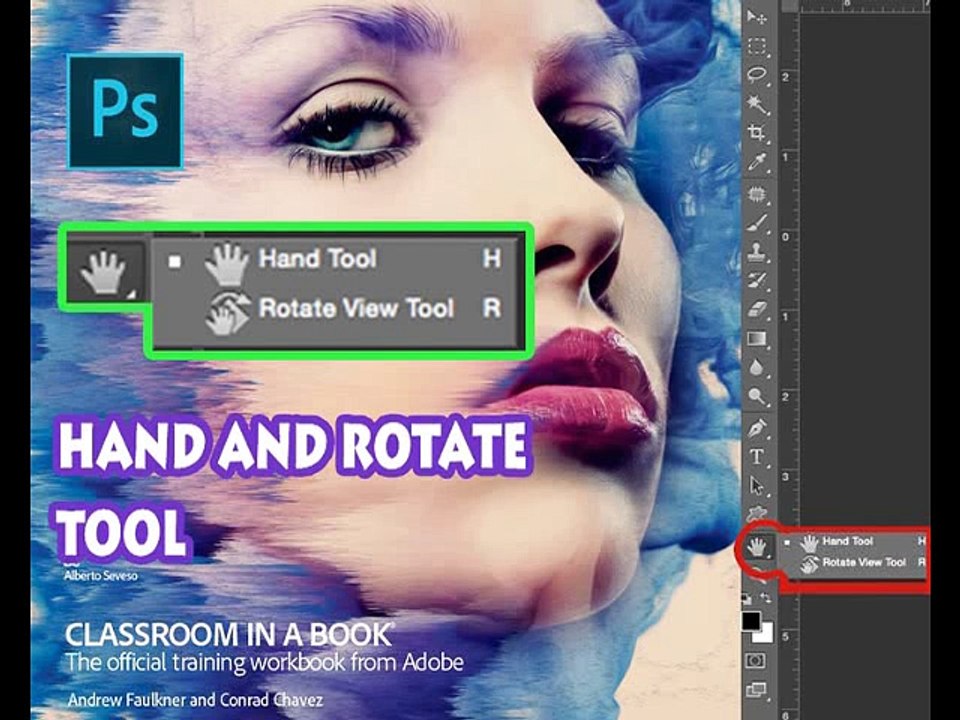The height and width of the screenshot is (720, 960).
Task: Change the screen mode
Action: pos(756,690)
